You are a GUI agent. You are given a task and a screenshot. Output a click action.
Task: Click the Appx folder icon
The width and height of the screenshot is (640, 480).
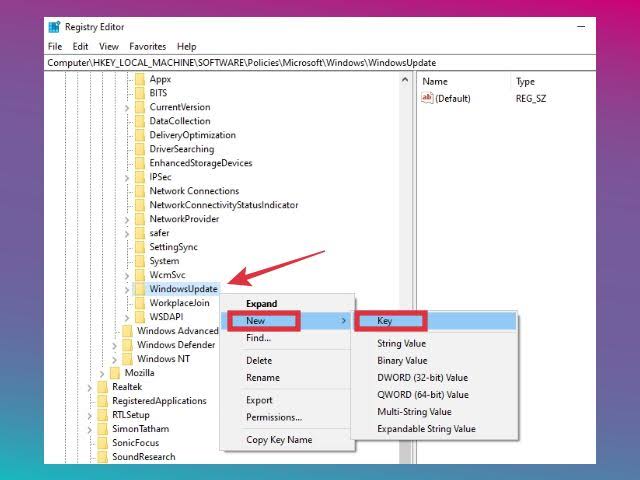tap(140, 79)
